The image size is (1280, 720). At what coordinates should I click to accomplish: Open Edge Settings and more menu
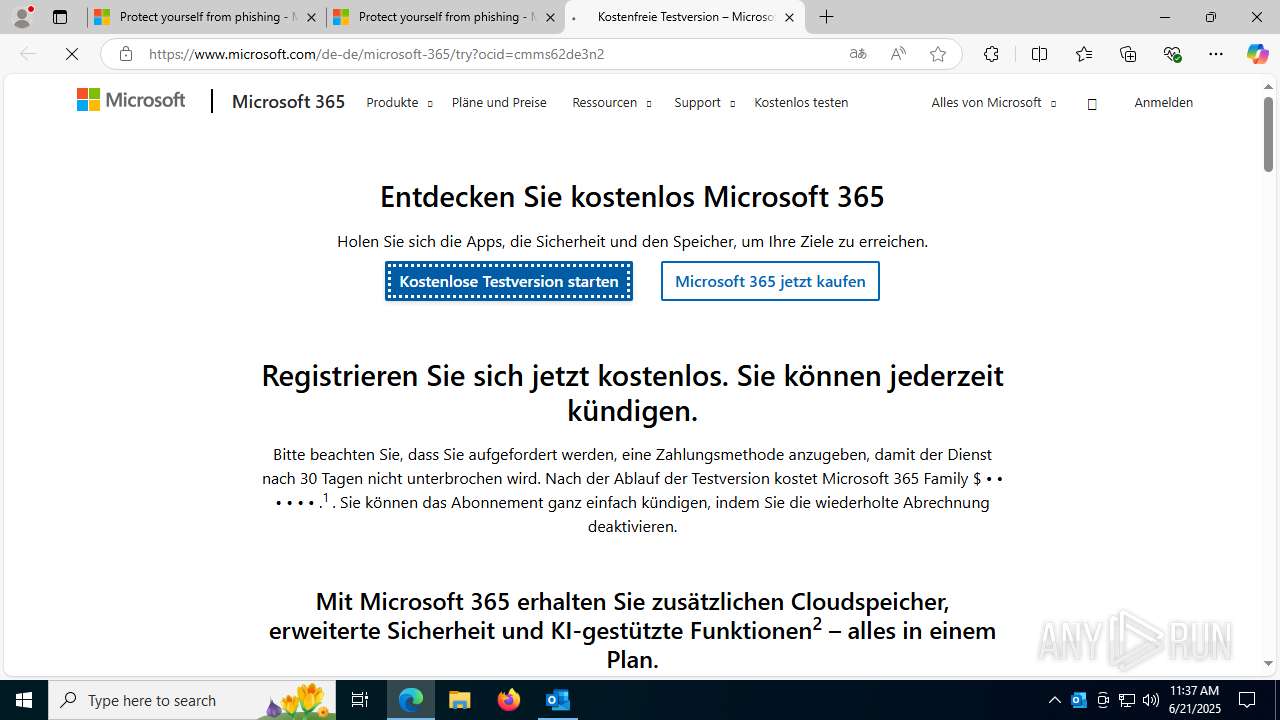1216,54
